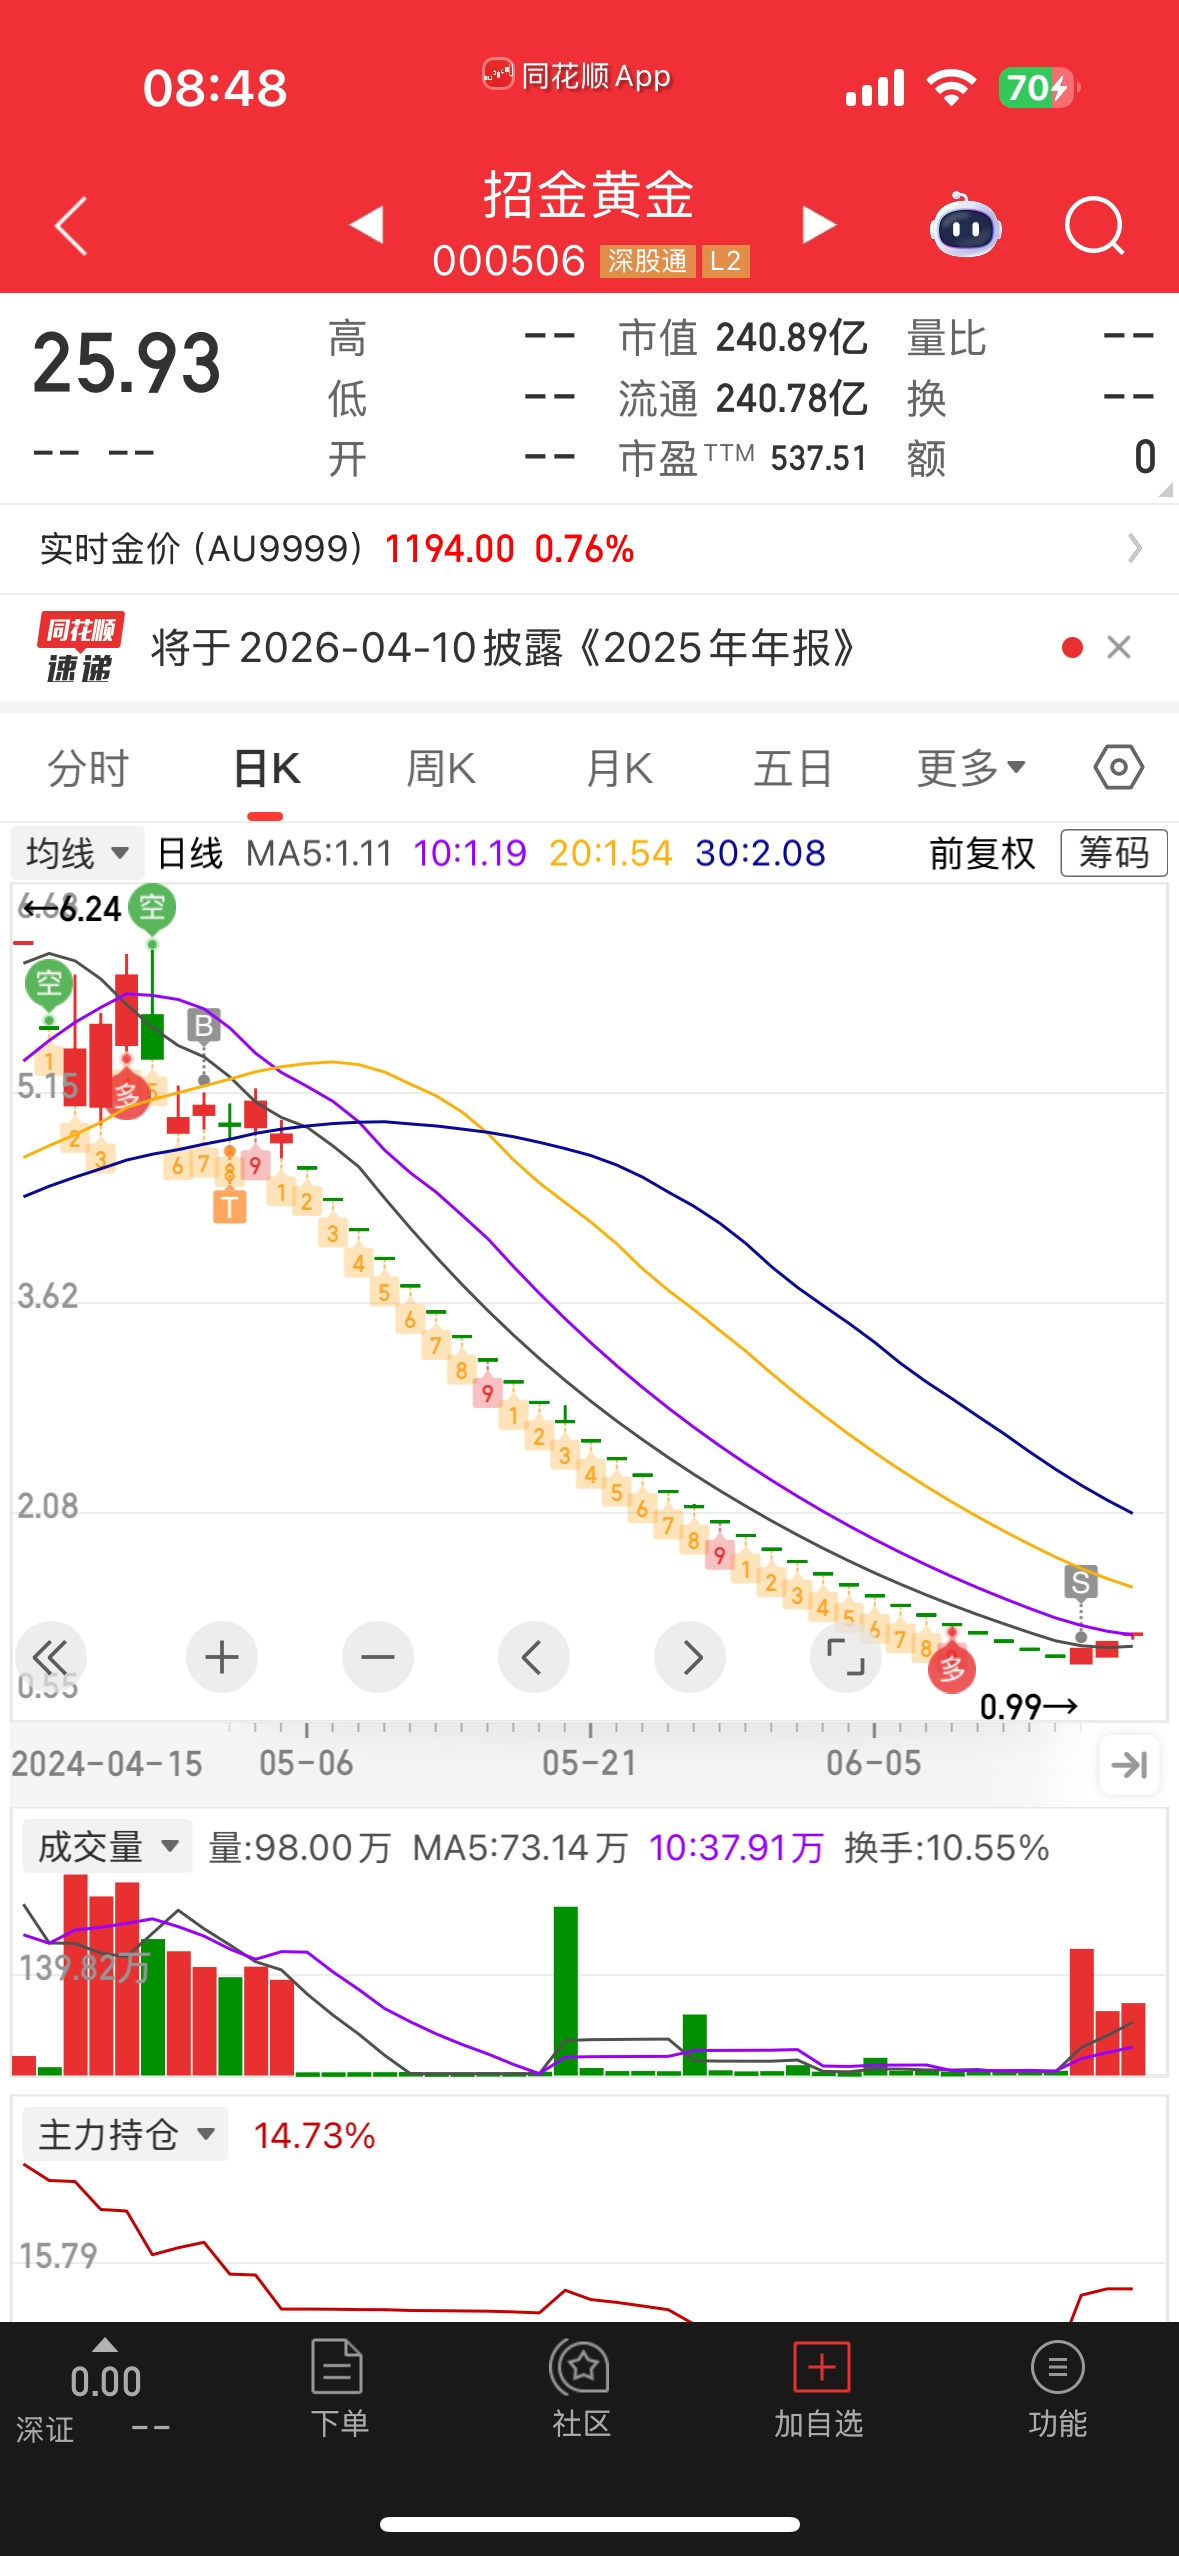Move chart cursor right one candle
This screenshot has height=2556, width=1179.
click(690, 1657)
